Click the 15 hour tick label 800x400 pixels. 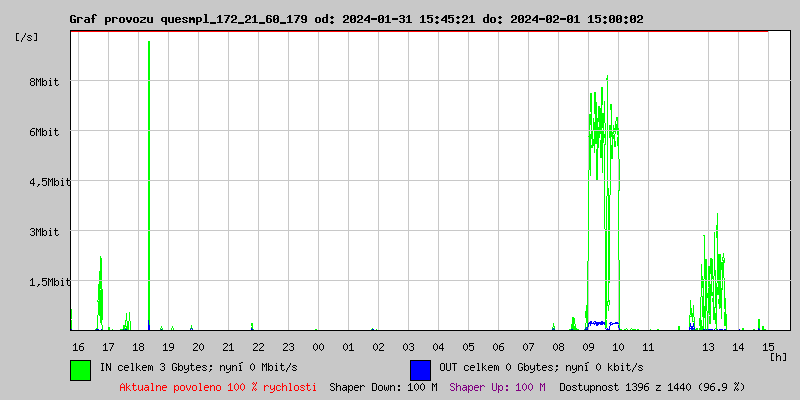[768, 346]
